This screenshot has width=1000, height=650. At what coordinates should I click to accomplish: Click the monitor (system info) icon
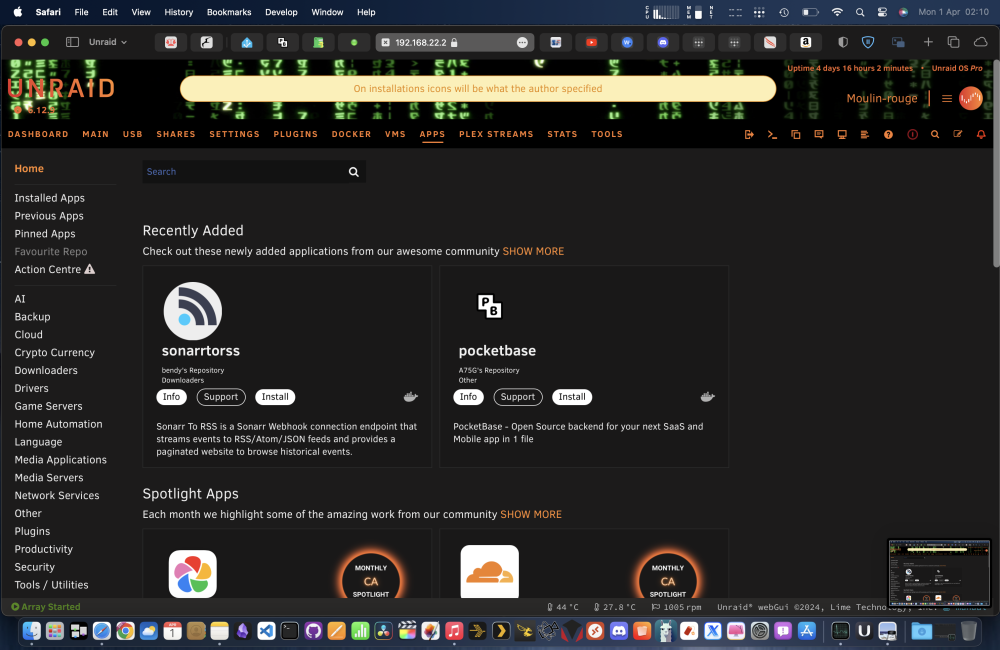click(x=842, y=135)
